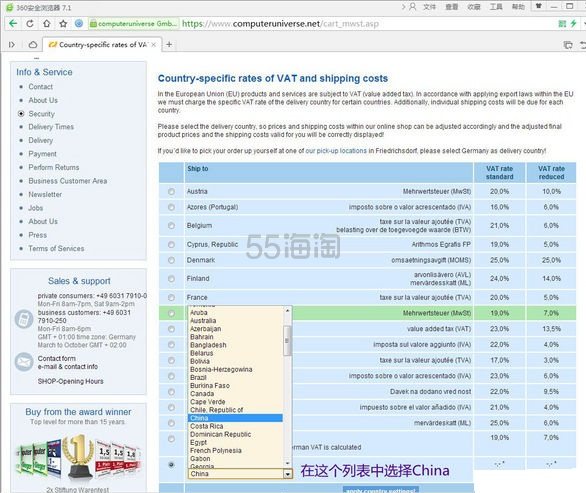
Task: Open the skin shirt icon in title bar
Action: tap(539, 6)
